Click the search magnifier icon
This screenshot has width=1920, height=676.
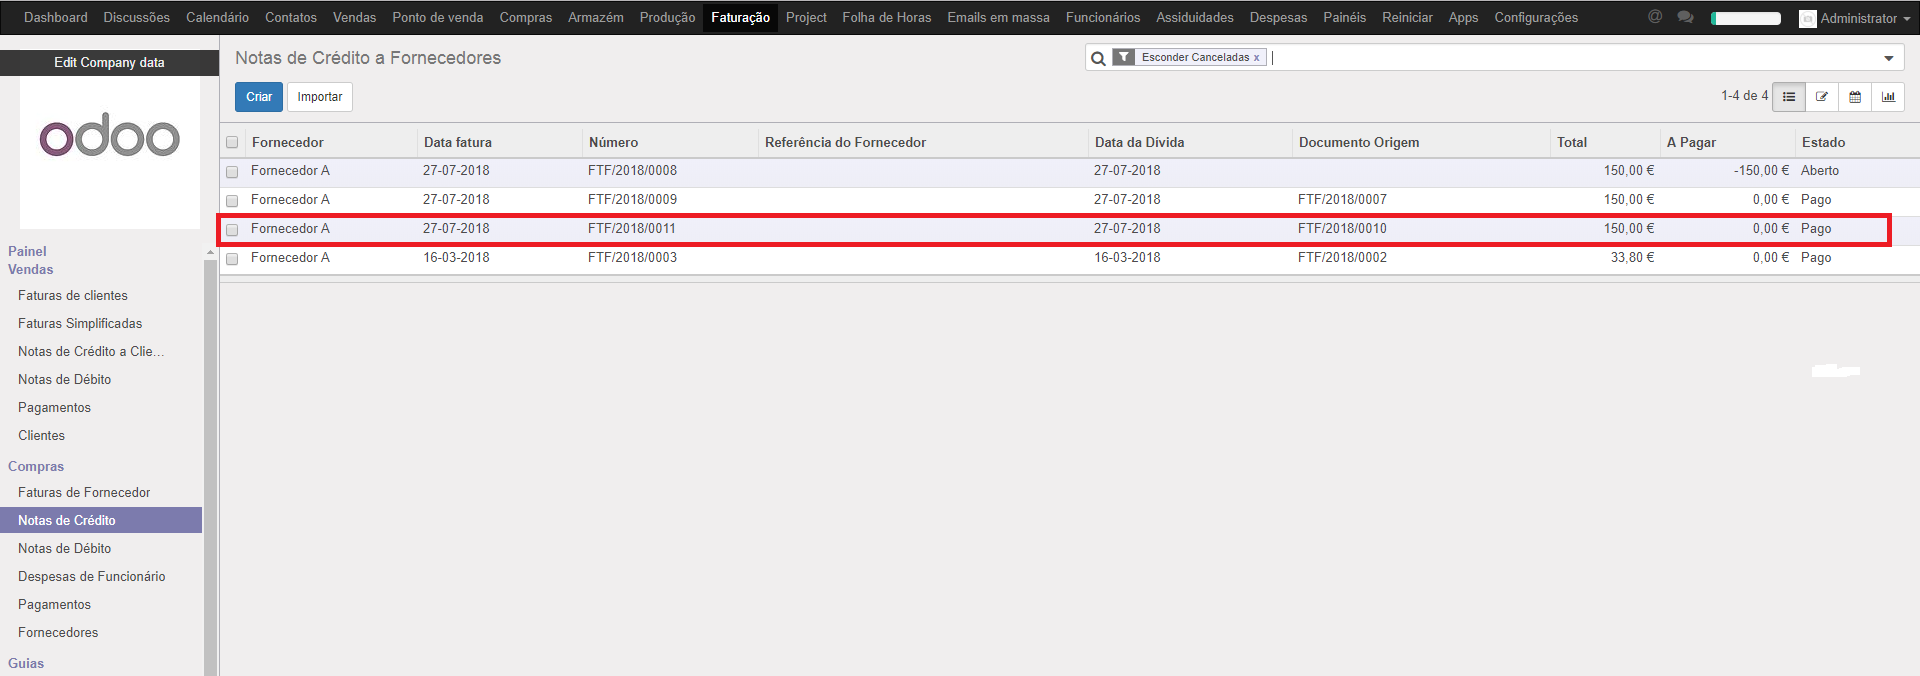(x=1098, y=58)
